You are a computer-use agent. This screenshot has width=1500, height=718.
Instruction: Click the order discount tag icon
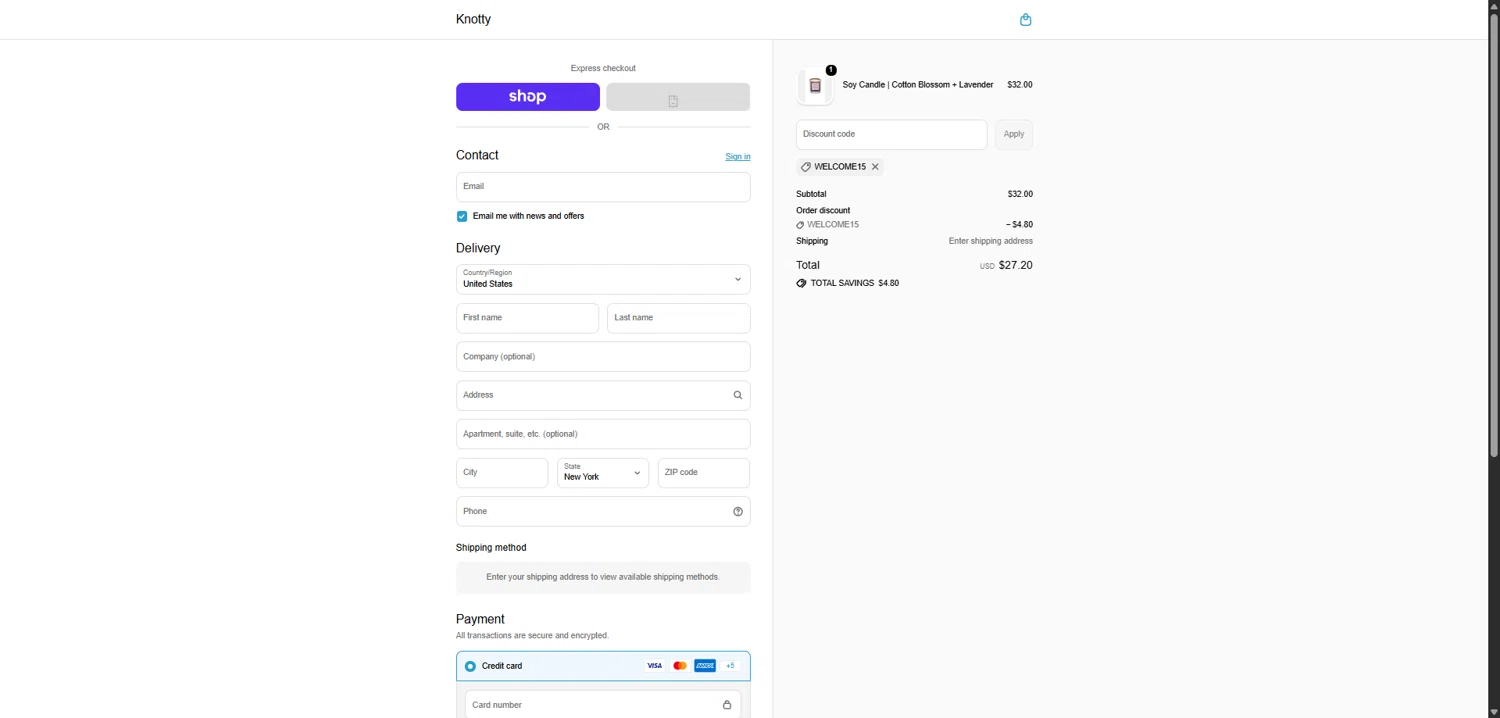tap(800, 225)
